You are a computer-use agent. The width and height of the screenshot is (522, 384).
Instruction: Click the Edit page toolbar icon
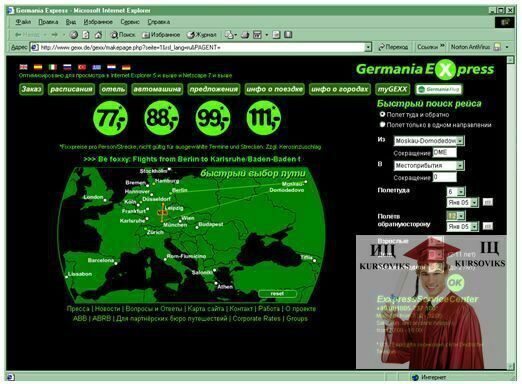(x=257, y=35)
